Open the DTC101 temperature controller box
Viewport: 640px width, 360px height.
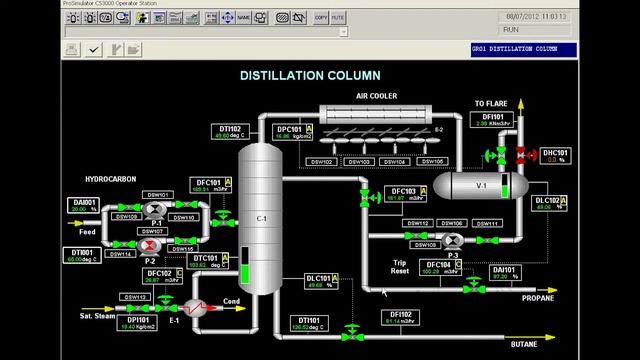[208, 261]
